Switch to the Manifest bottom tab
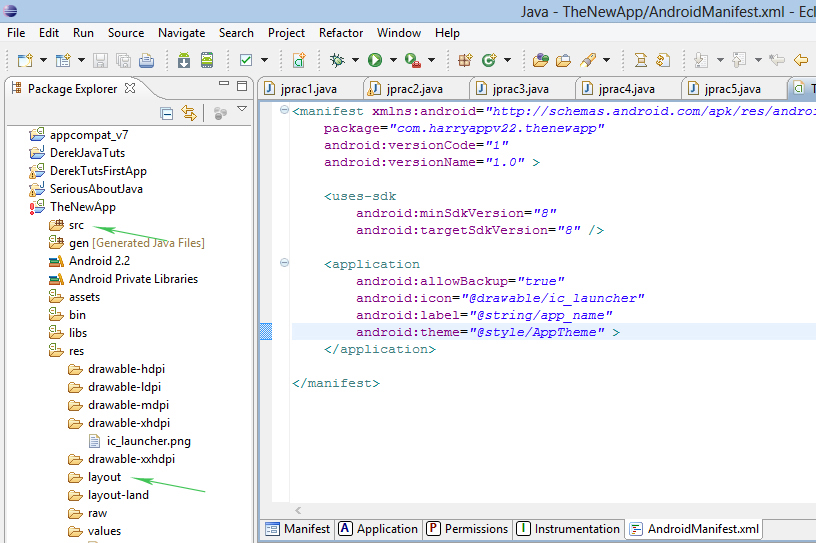Screen dimensions: 816x543 click(298, 529)
